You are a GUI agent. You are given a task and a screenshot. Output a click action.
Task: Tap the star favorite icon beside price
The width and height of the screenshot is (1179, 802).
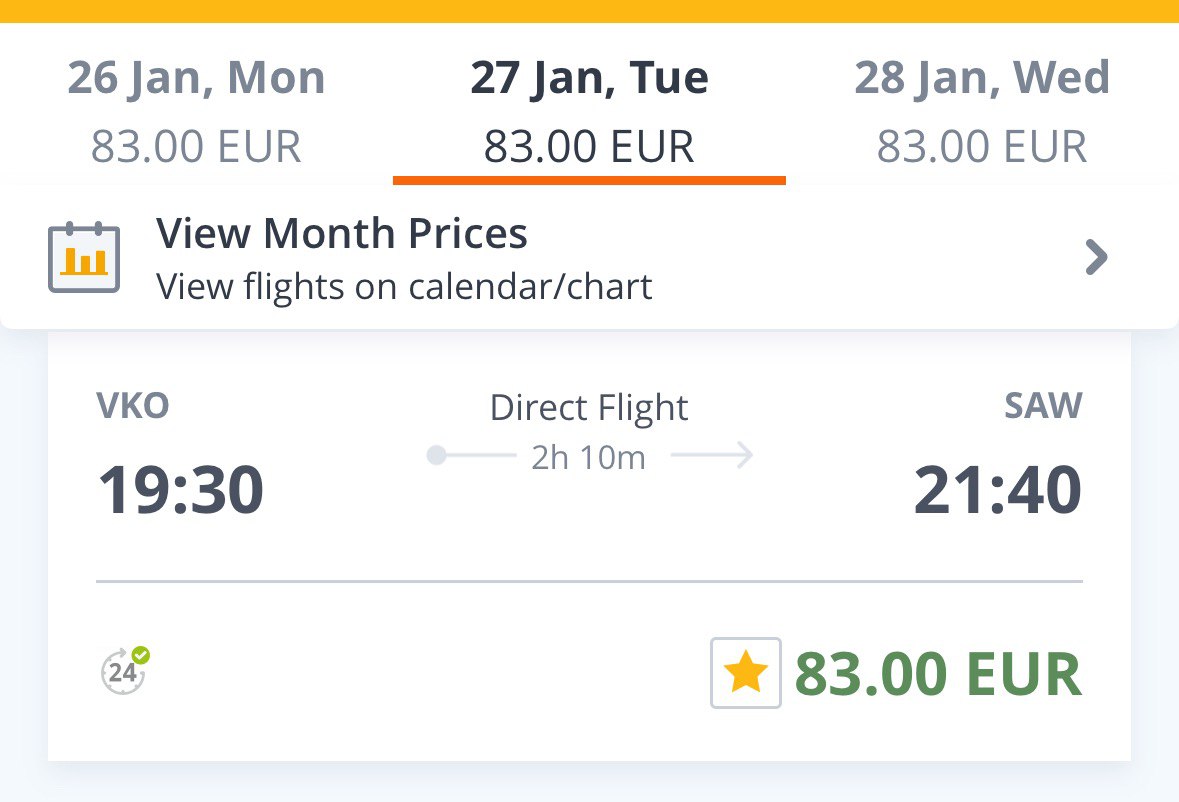(x=745, y=673)
